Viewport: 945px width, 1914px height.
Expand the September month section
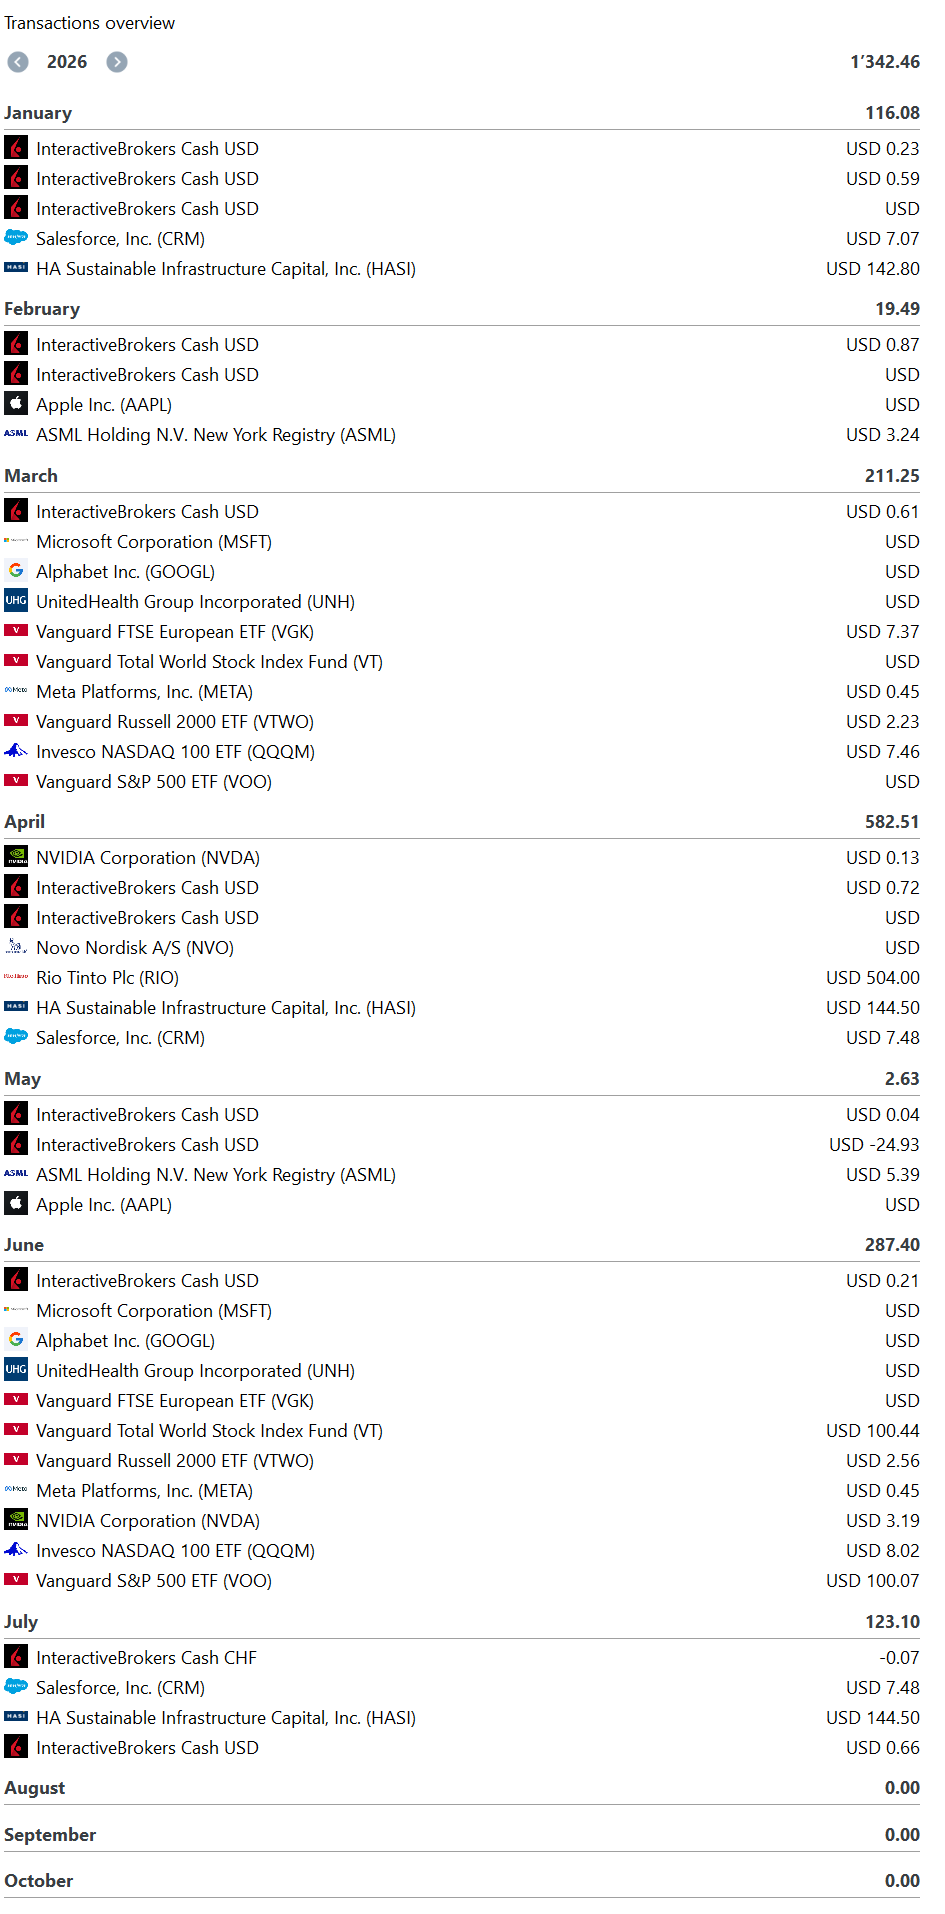[462, 1835]
